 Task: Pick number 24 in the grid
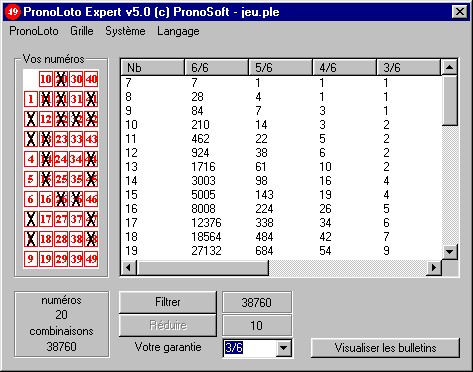(x=61, y=159)
